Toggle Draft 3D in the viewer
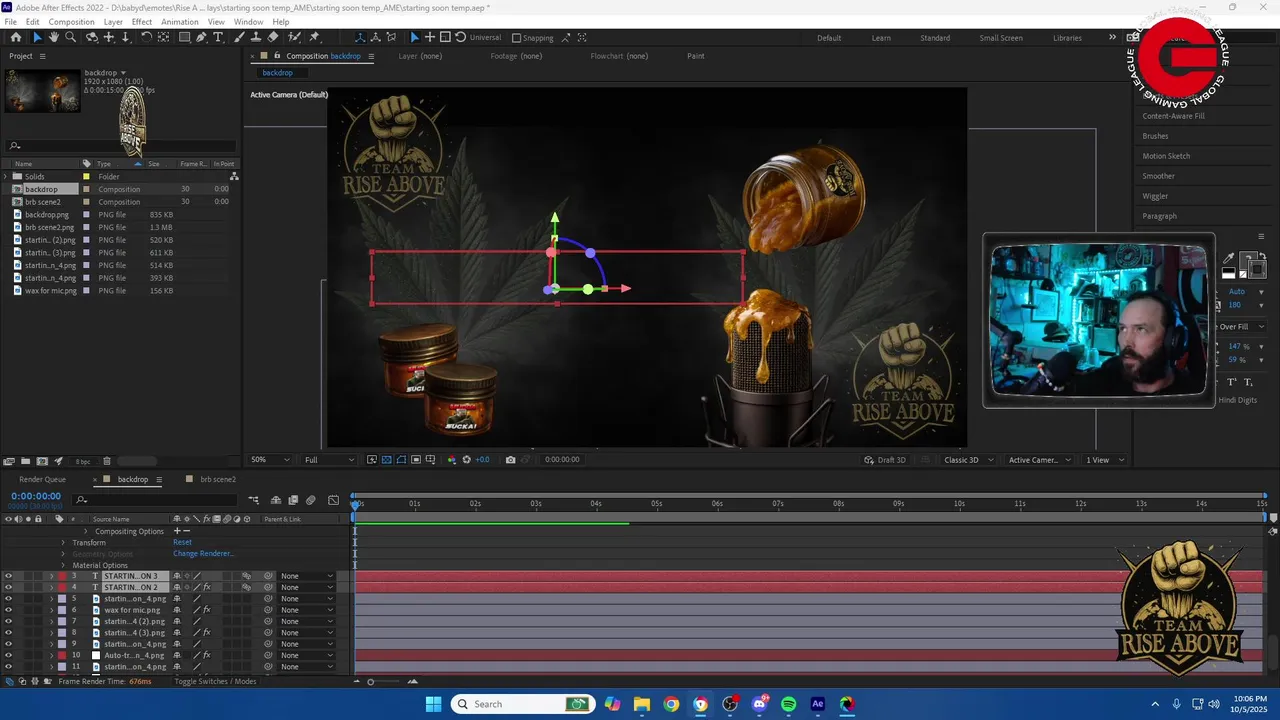This screenshot has width=1280, height=720. (x=885, y=459)
